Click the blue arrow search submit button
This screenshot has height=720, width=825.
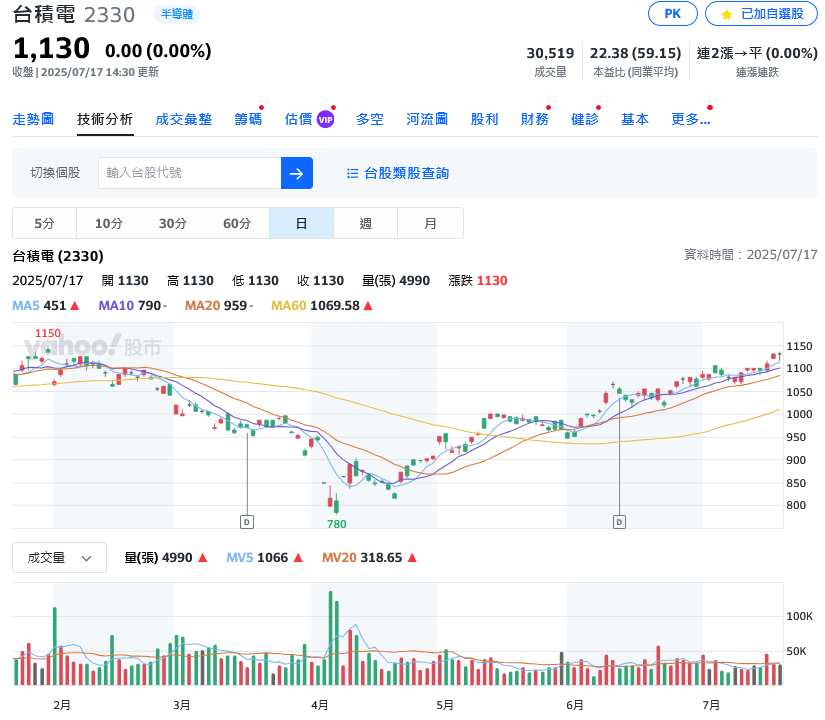pos(297,173)
